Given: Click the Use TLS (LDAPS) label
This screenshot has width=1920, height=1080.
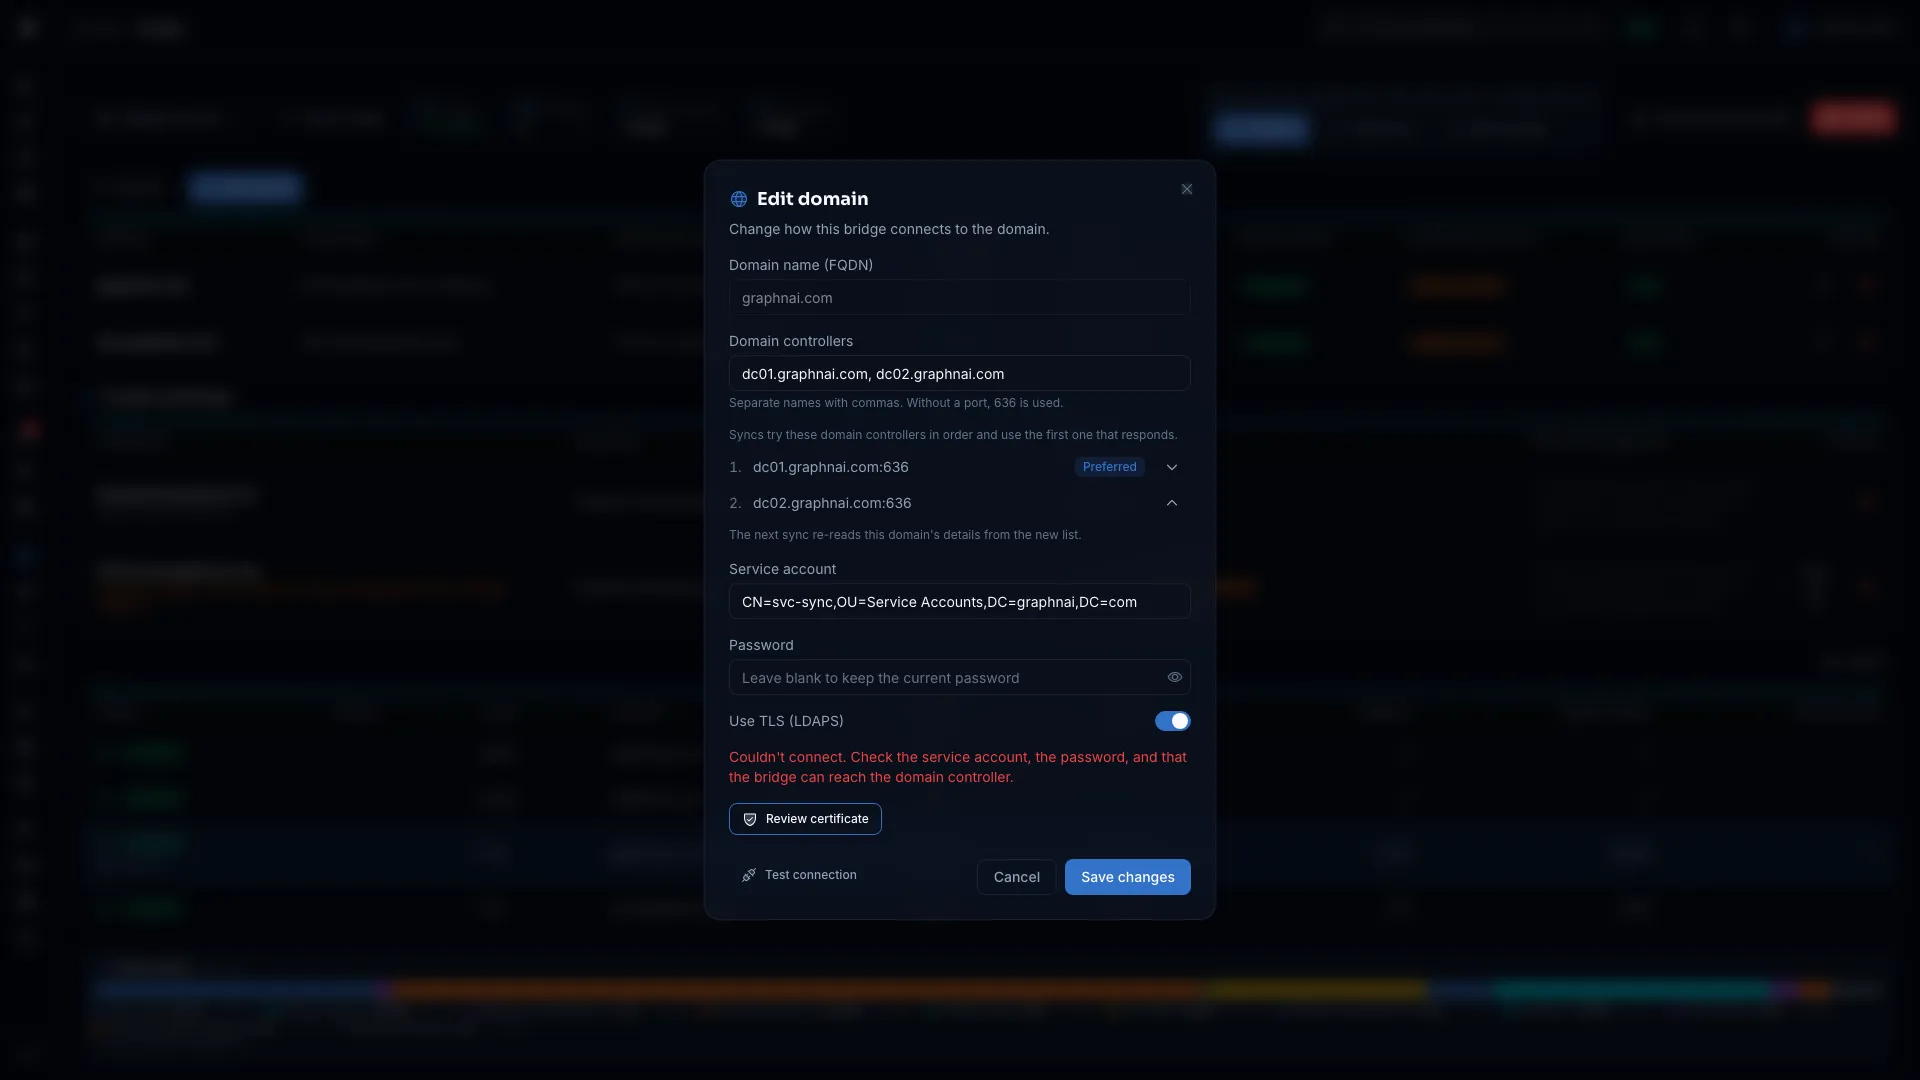Looking at the screenshot, I should tap(786, 721).
